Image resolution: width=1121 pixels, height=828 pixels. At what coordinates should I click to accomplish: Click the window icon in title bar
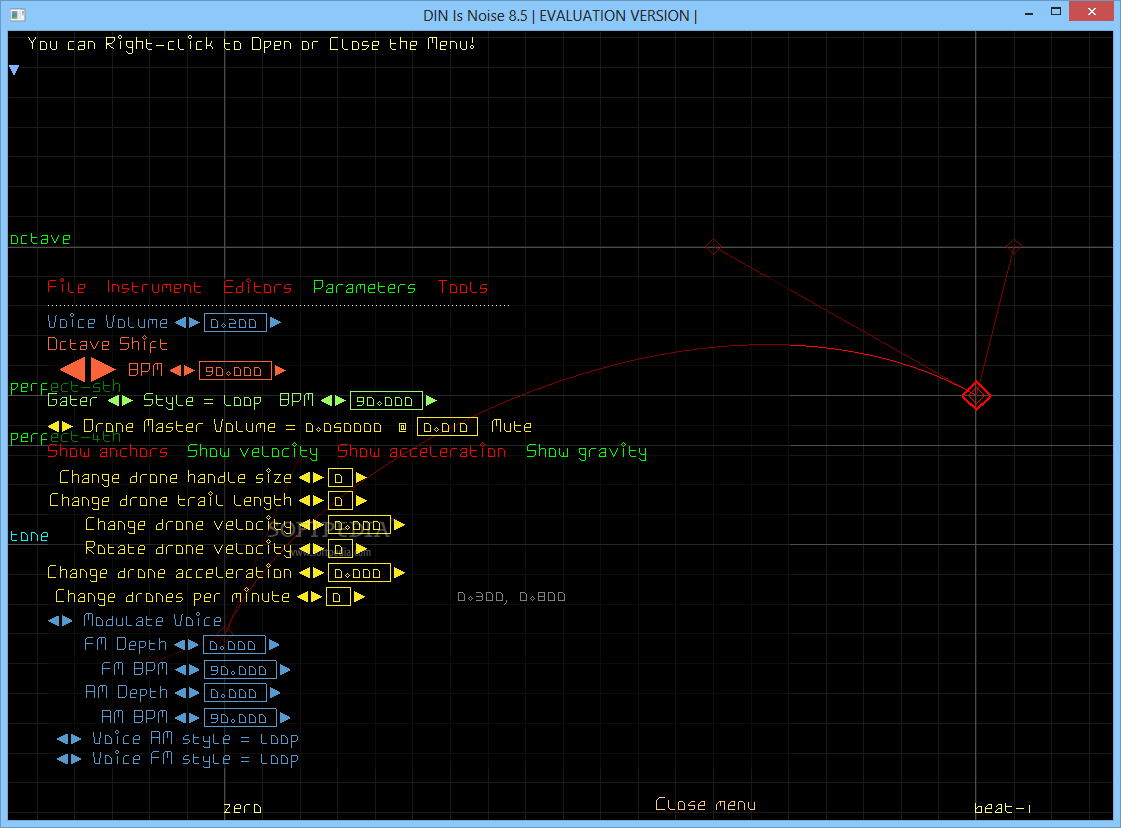point(18,14)
